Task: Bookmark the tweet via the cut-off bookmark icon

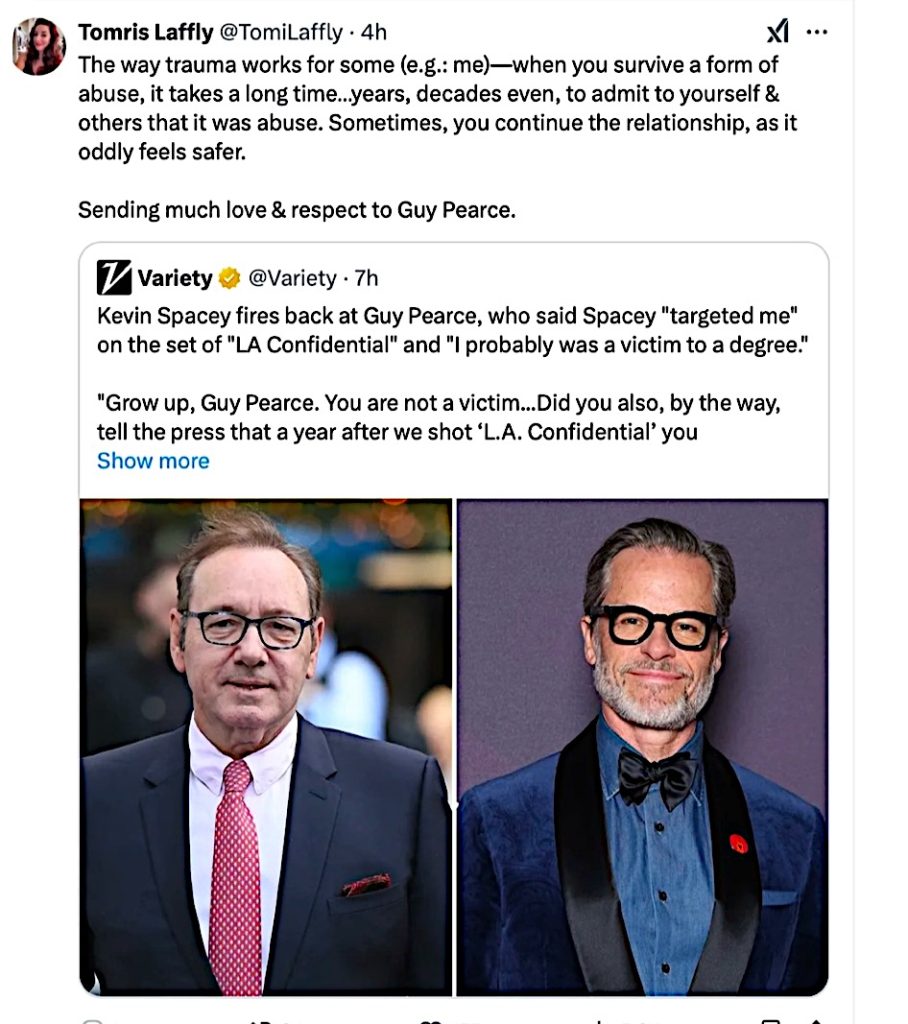Action: tap(770, 1020)
